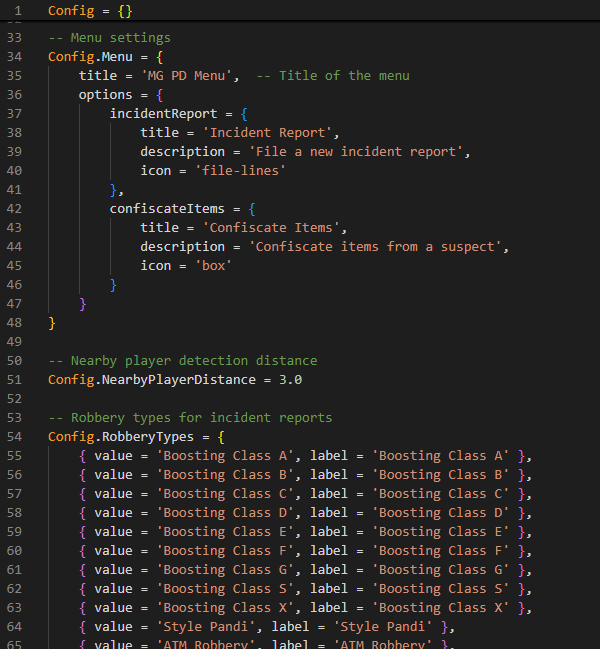Click the yellow opening brace on line 54
The width and height of the screenshot is (600, 649).
[x=221, y=437]
